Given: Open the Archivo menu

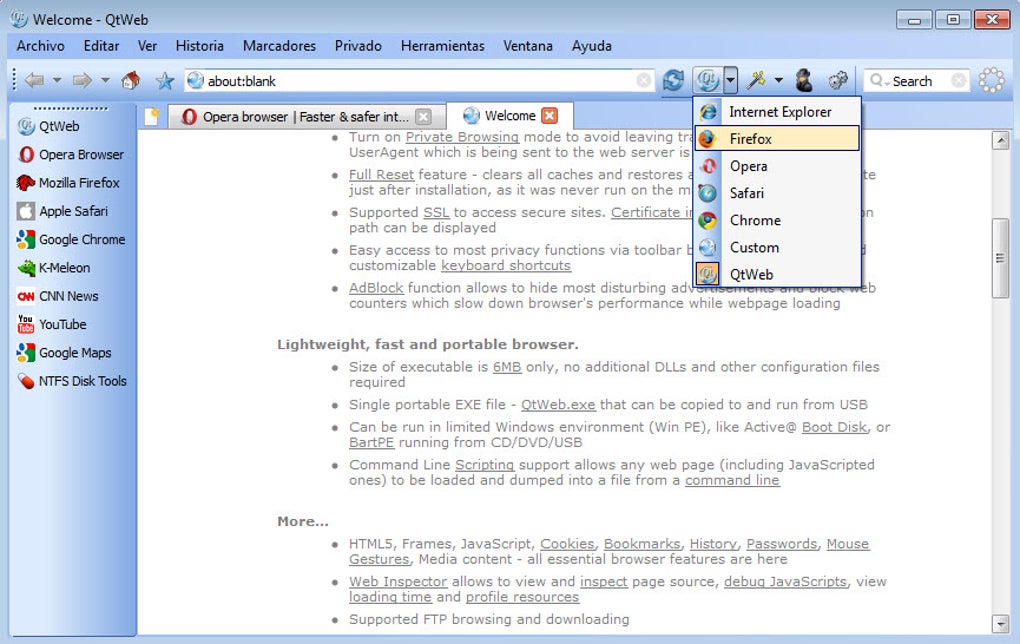Looking at the screenshot, I should (x=40, y=46).
